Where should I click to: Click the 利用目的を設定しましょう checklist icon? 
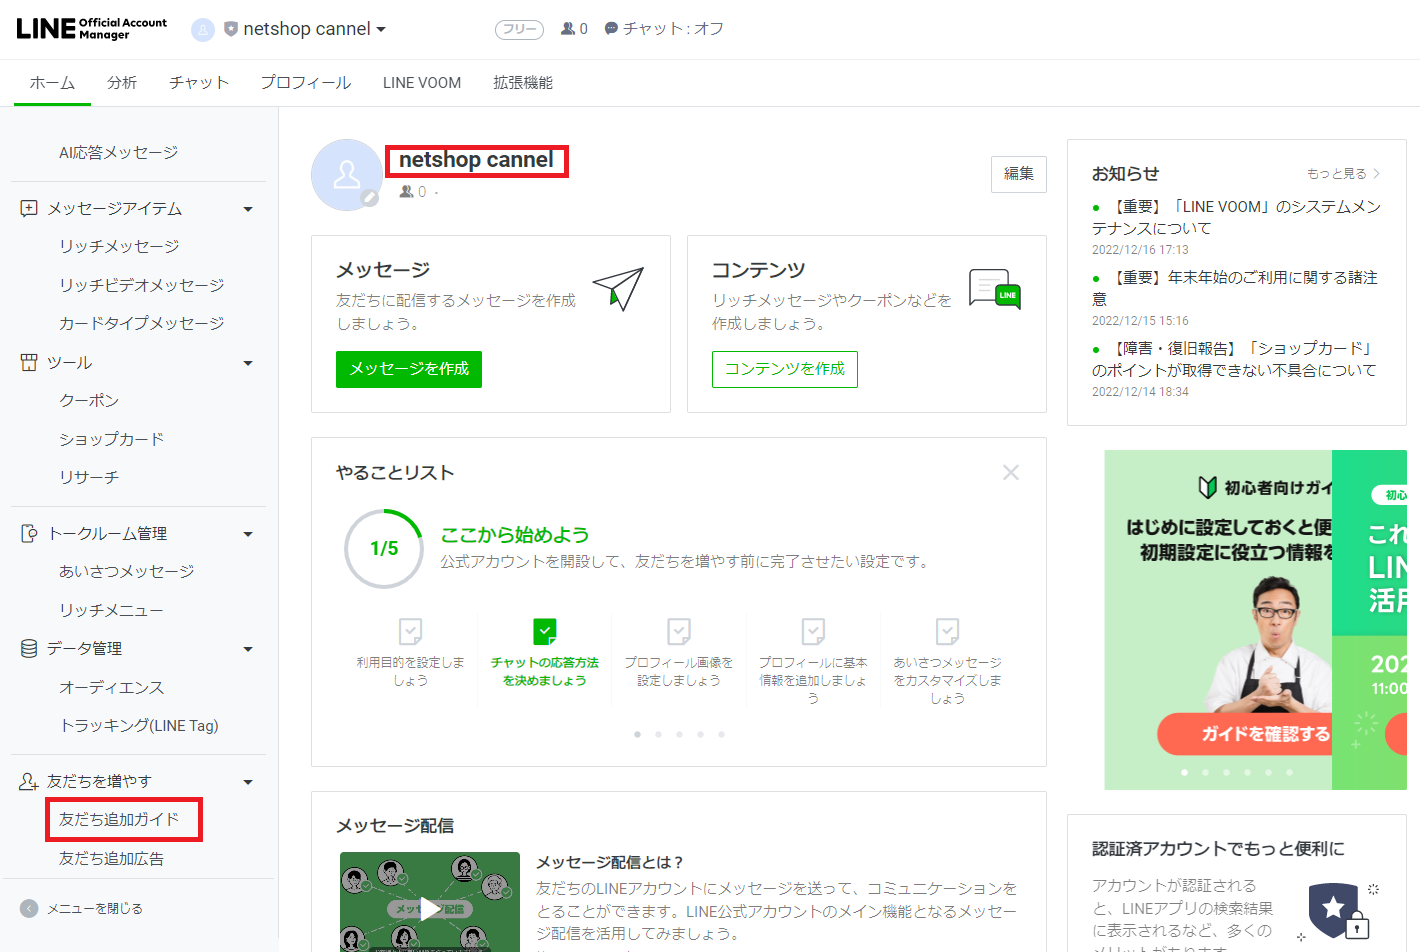pos(410,631)
